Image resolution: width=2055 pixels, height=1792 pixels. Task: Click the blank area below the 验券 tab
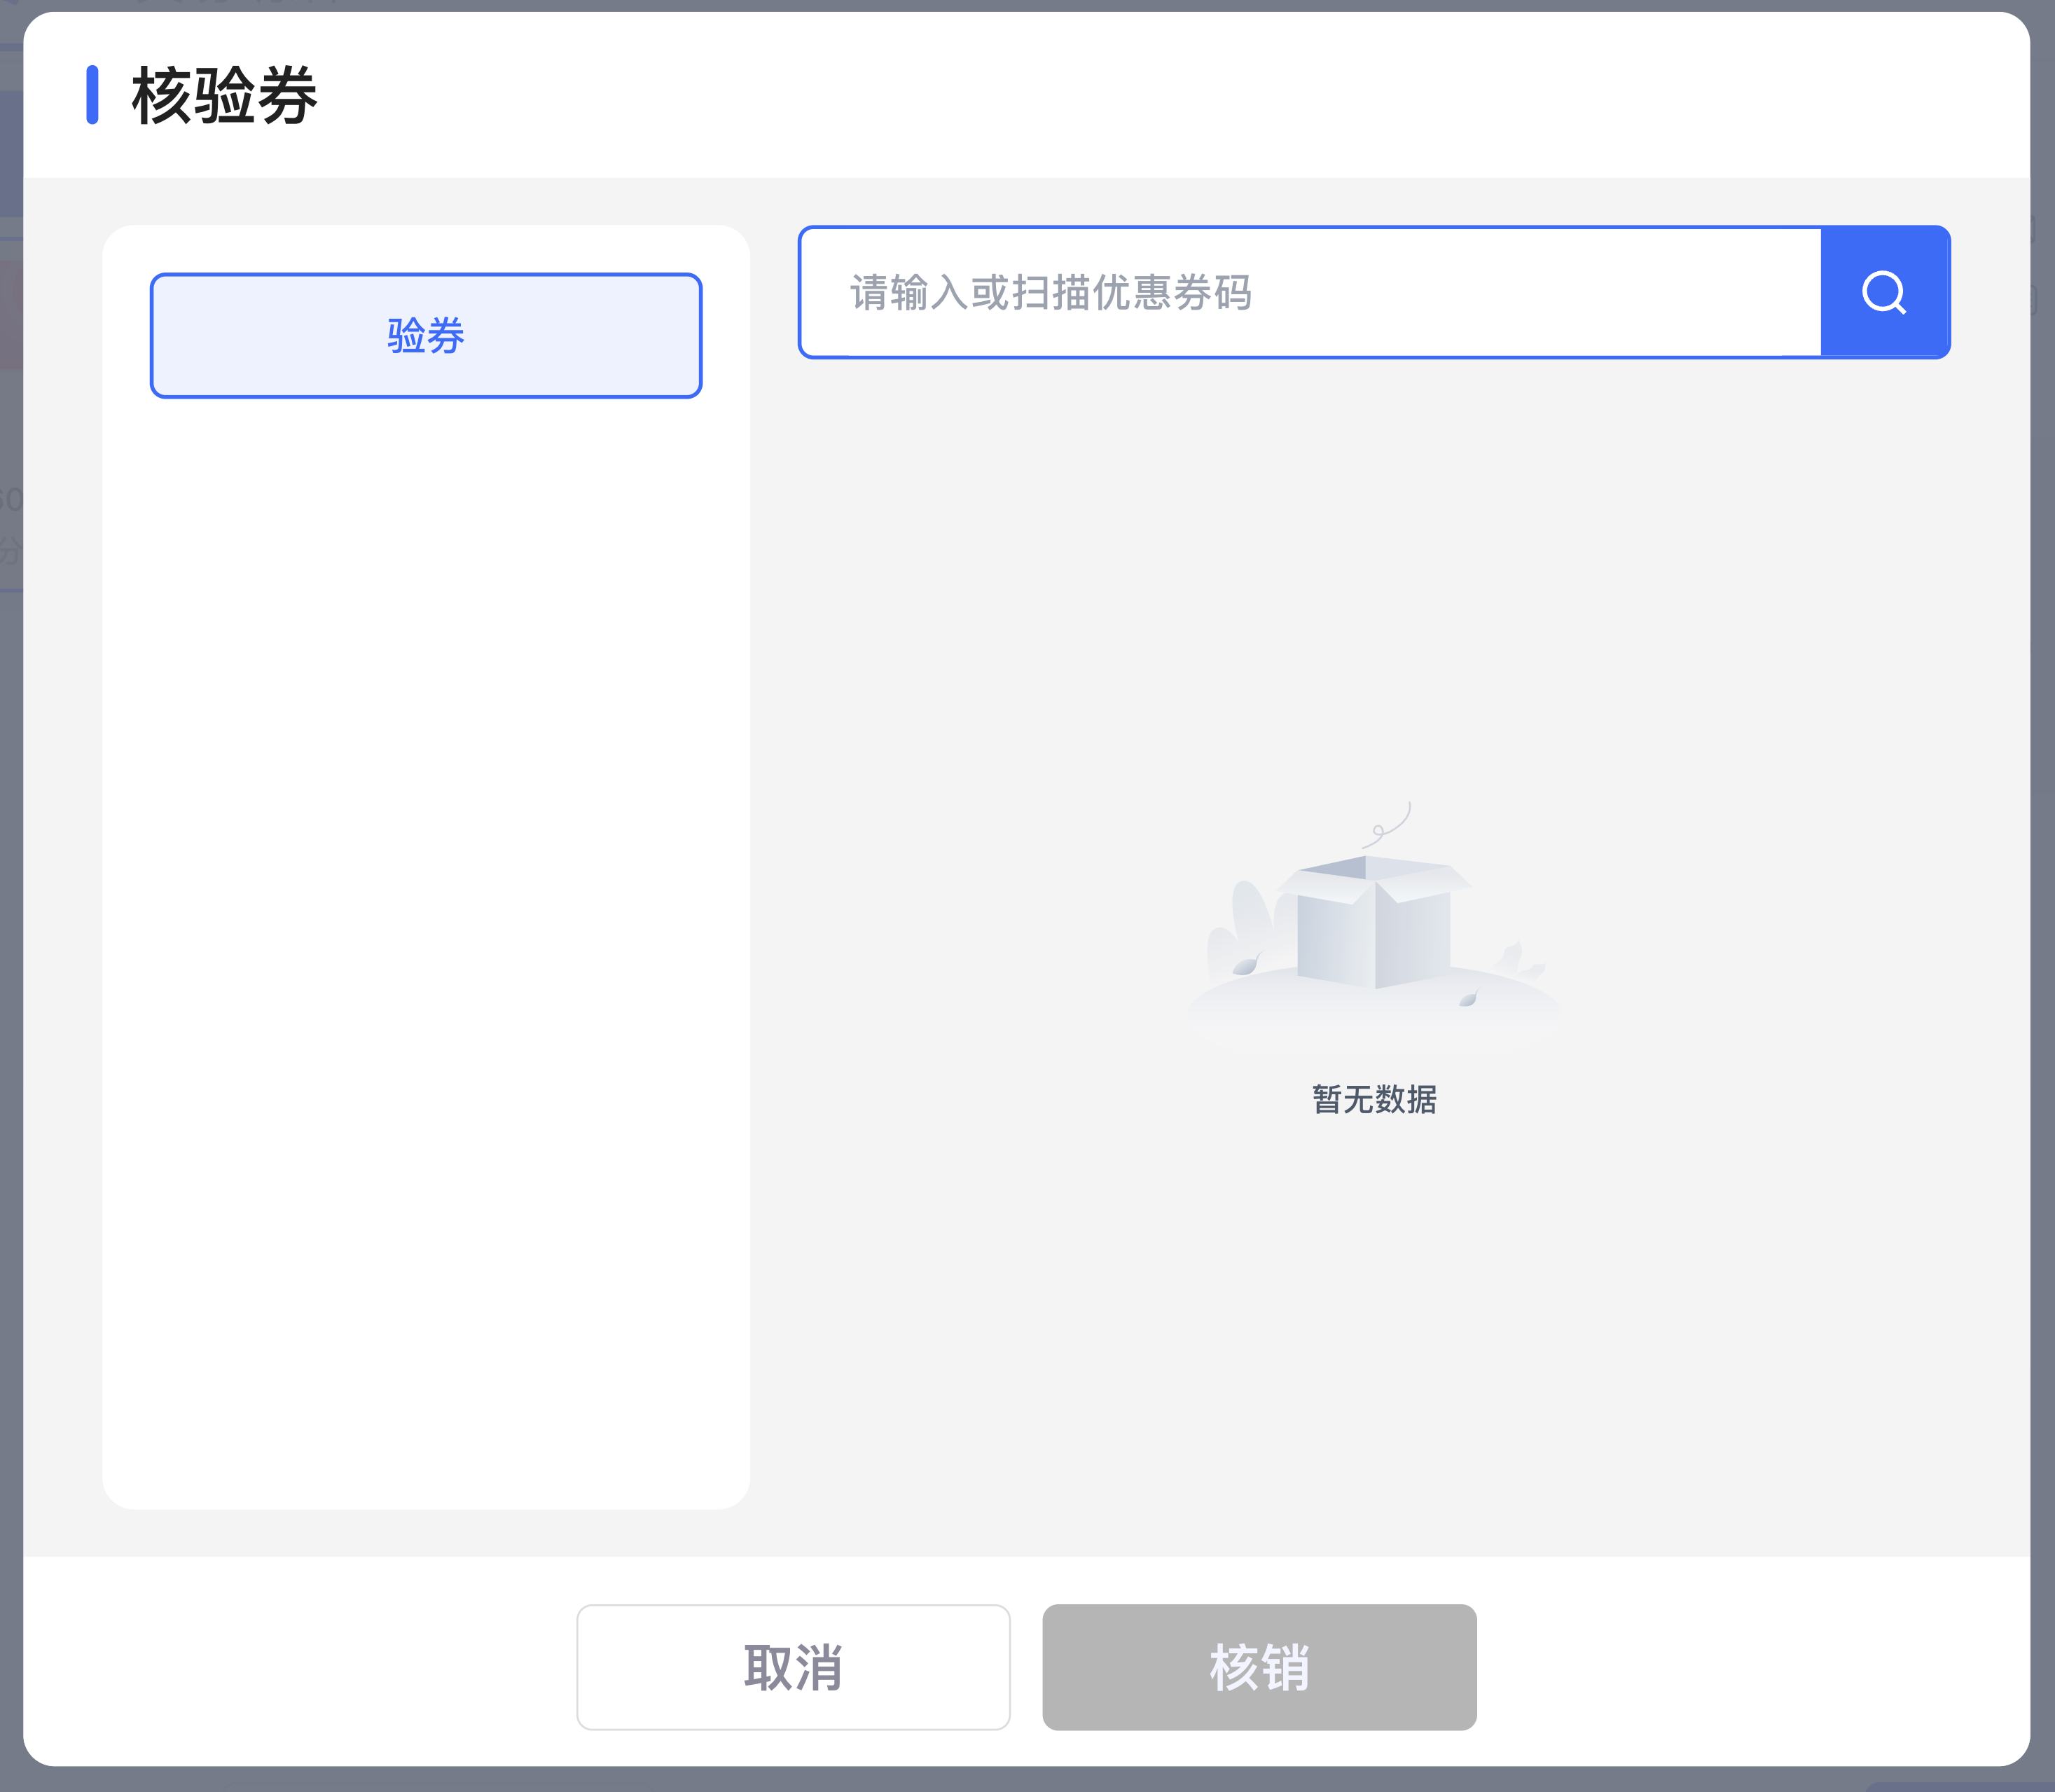point(426,900)
